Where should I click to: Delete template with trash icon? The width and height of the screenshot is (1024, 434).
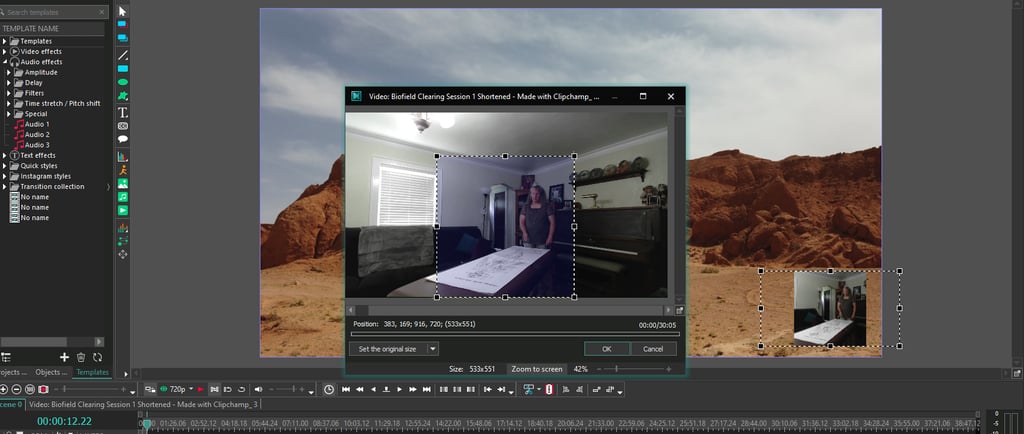click(x=81, y=357)
